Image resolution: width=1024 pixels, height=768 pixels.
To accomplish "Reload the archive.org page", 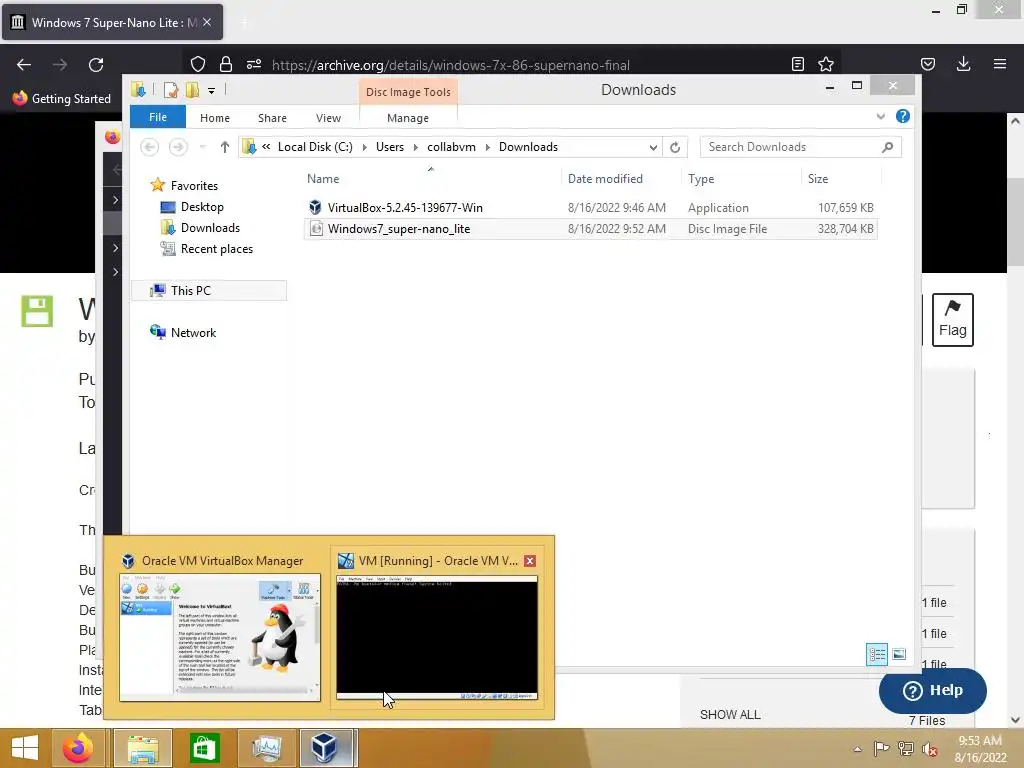I will [x=96, y=65].
